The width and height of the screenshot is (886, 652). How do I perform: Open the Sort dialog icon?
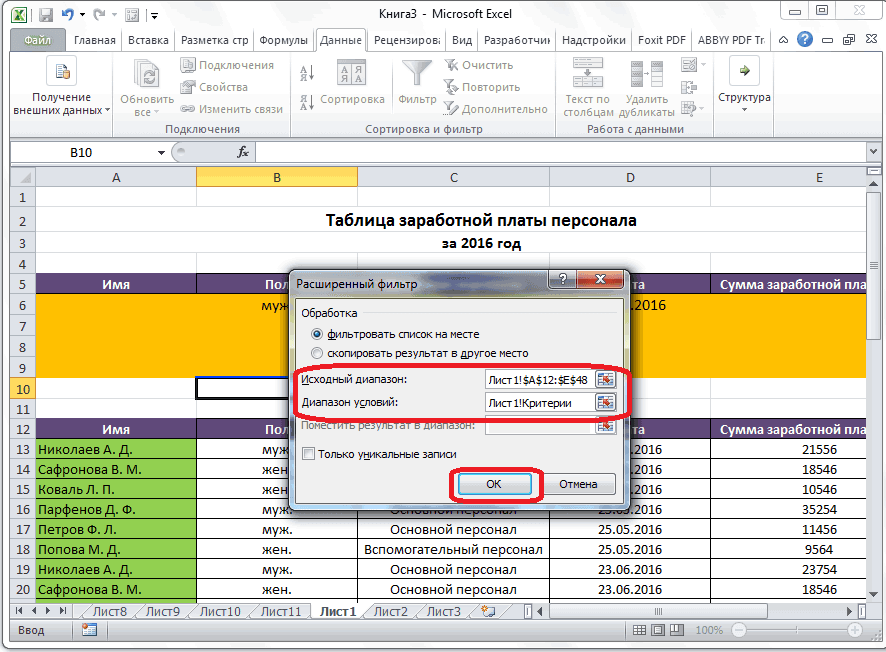(351, 76)
